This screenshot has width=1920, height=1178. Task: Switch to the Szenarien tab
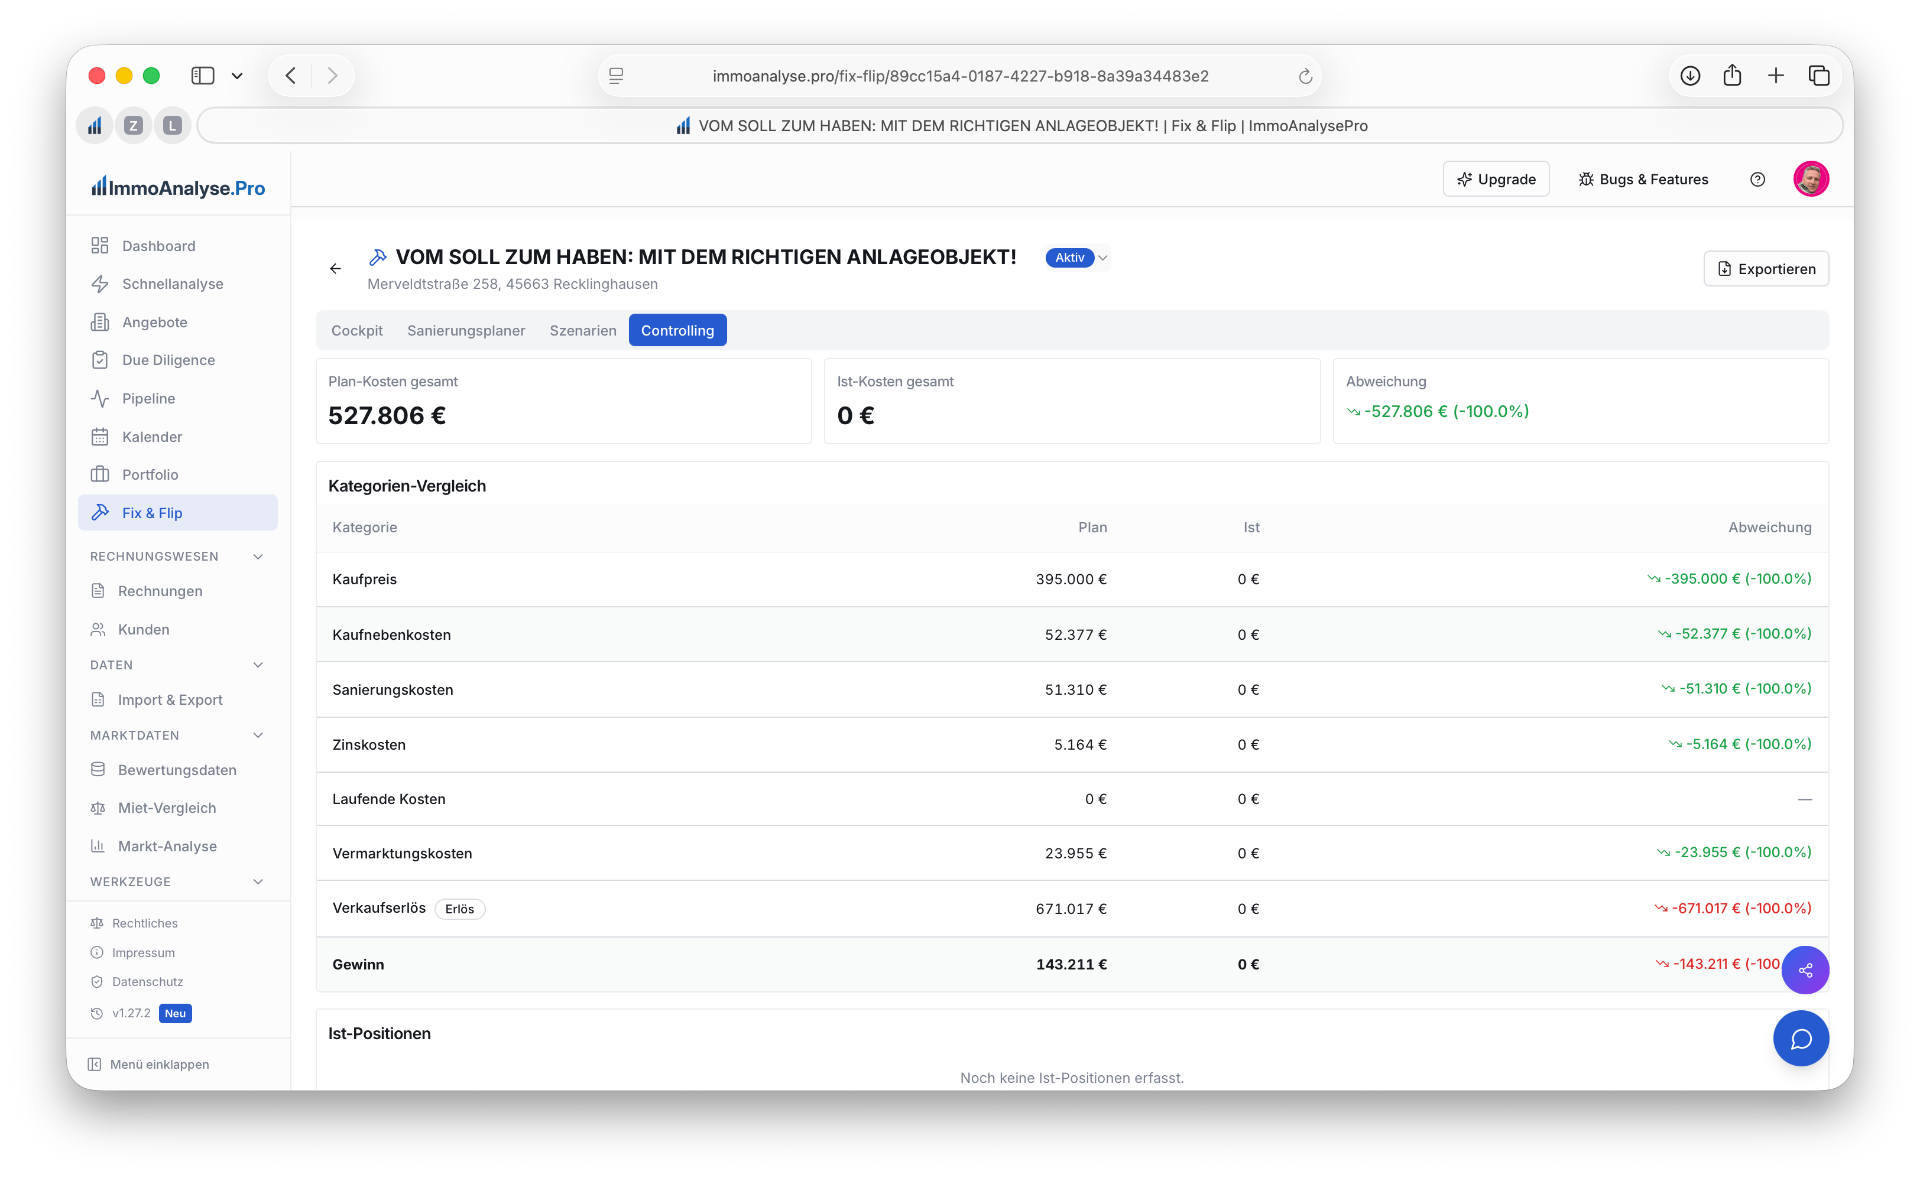pyautogui.click(x=583, y=331)
